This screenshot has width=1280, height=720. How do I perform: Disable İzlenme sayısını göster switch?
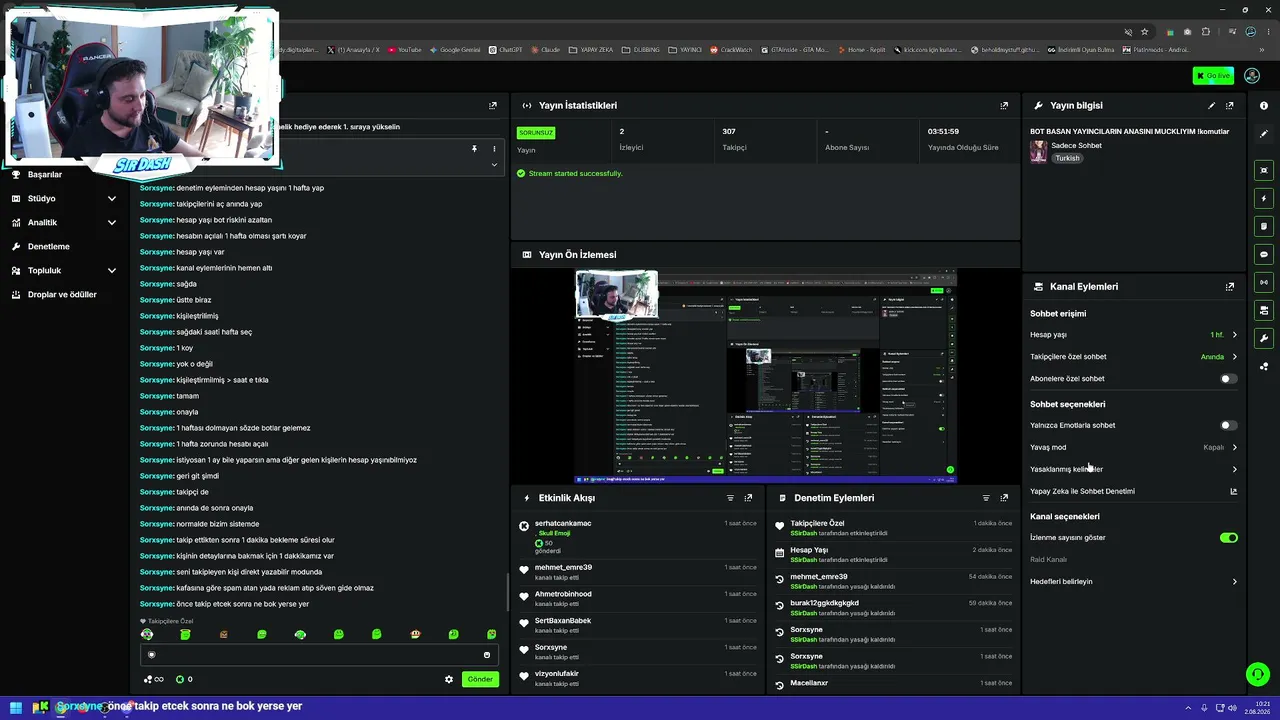[1229, 538]
